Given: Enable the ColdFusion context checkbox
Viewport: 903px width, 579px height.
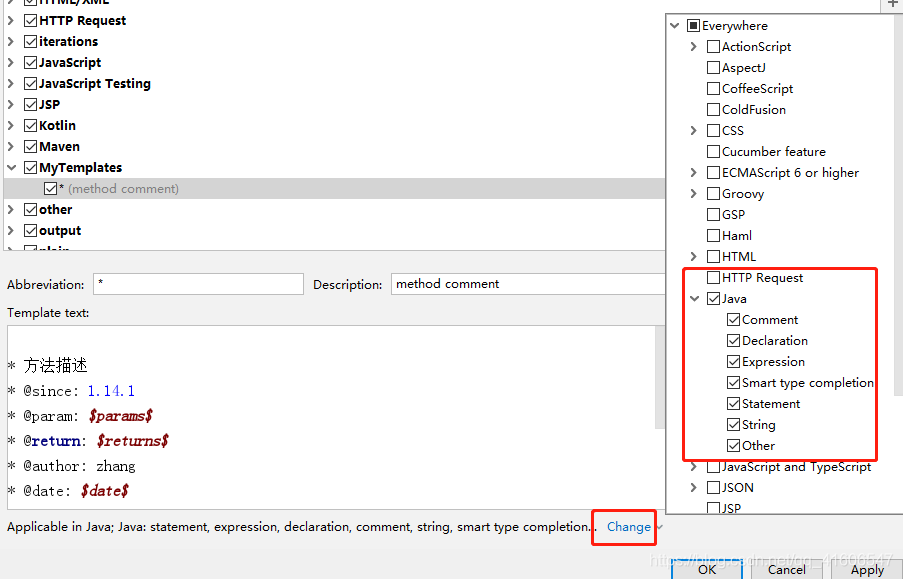Looking at the screenshot, I should point(713,109).
